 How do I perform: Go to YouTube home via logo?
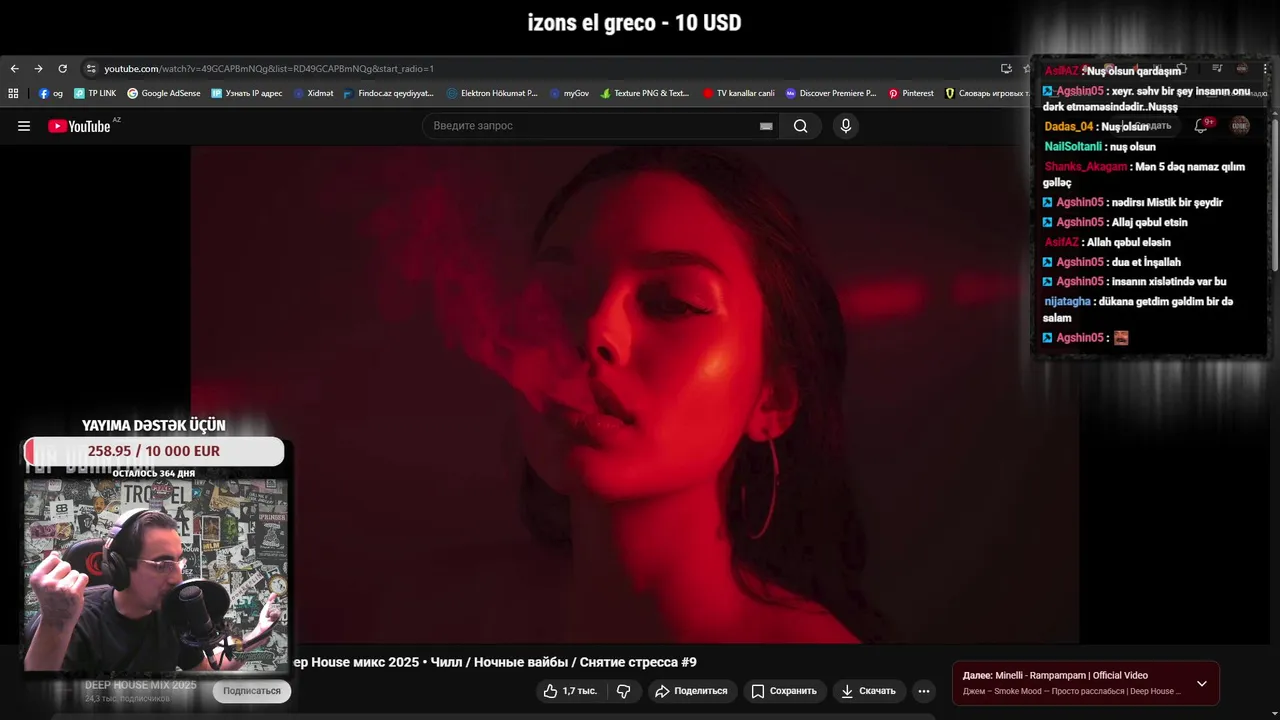click(79, 126)
